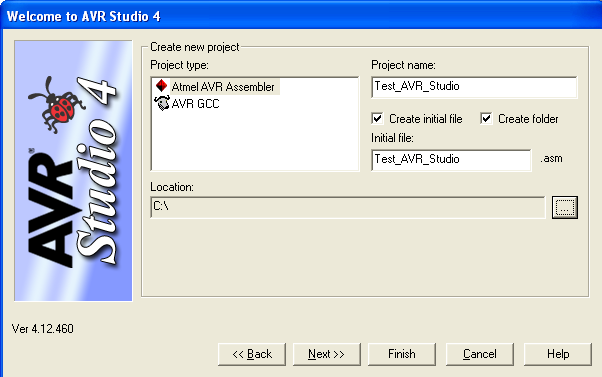Uncheck Create folder checkbox

(486, 119)
